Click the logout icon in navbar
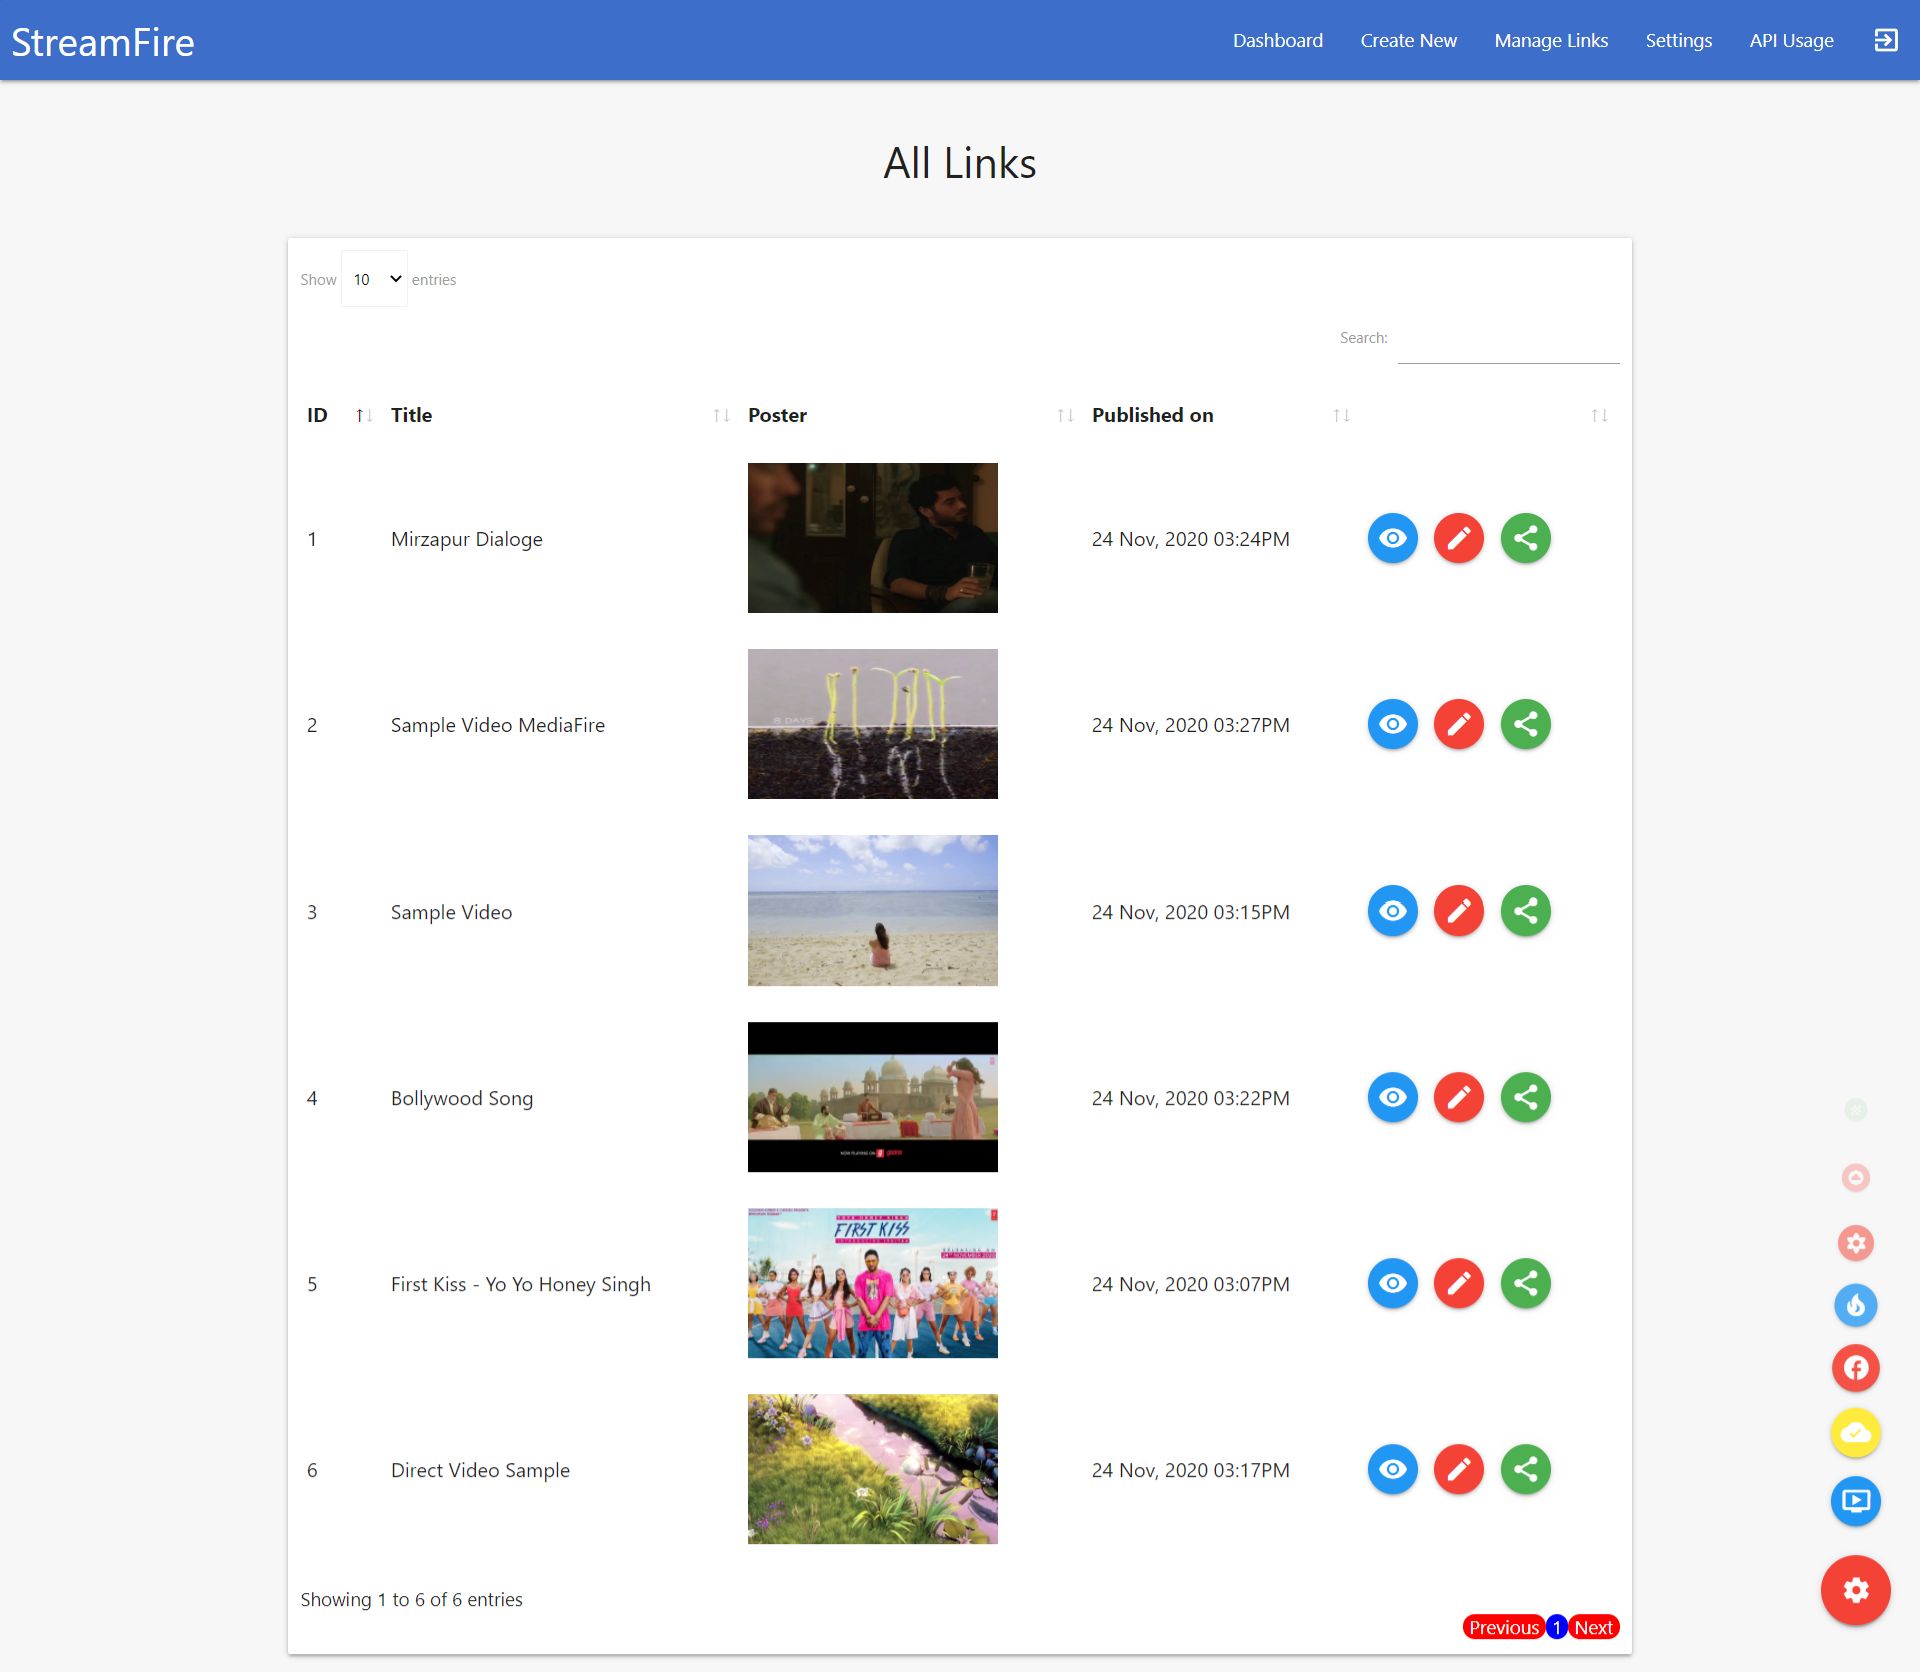 (1885, 40)
